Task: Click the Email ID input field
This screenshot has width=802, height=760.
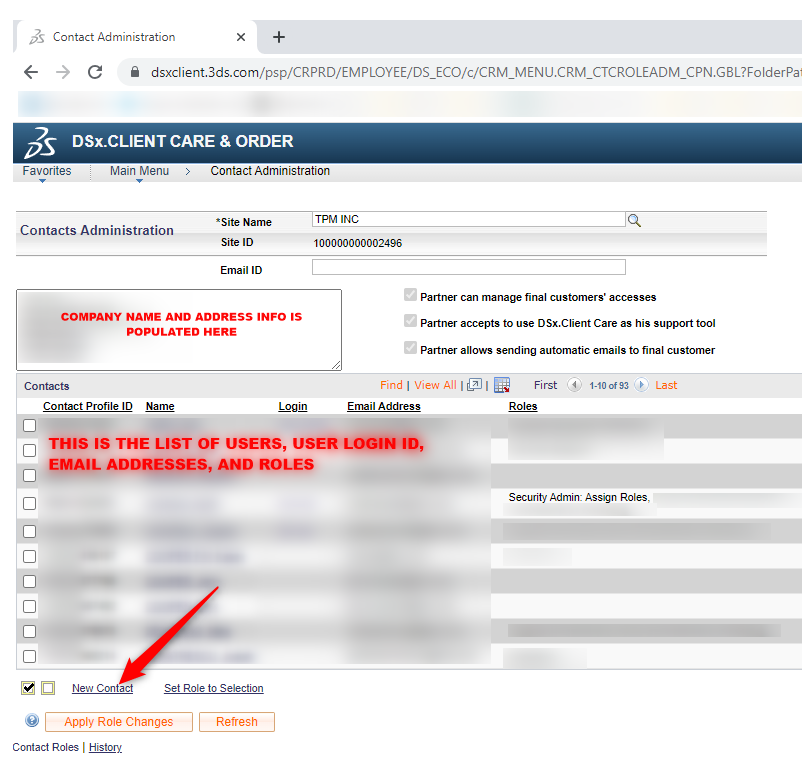Action: tap(468, 268)
